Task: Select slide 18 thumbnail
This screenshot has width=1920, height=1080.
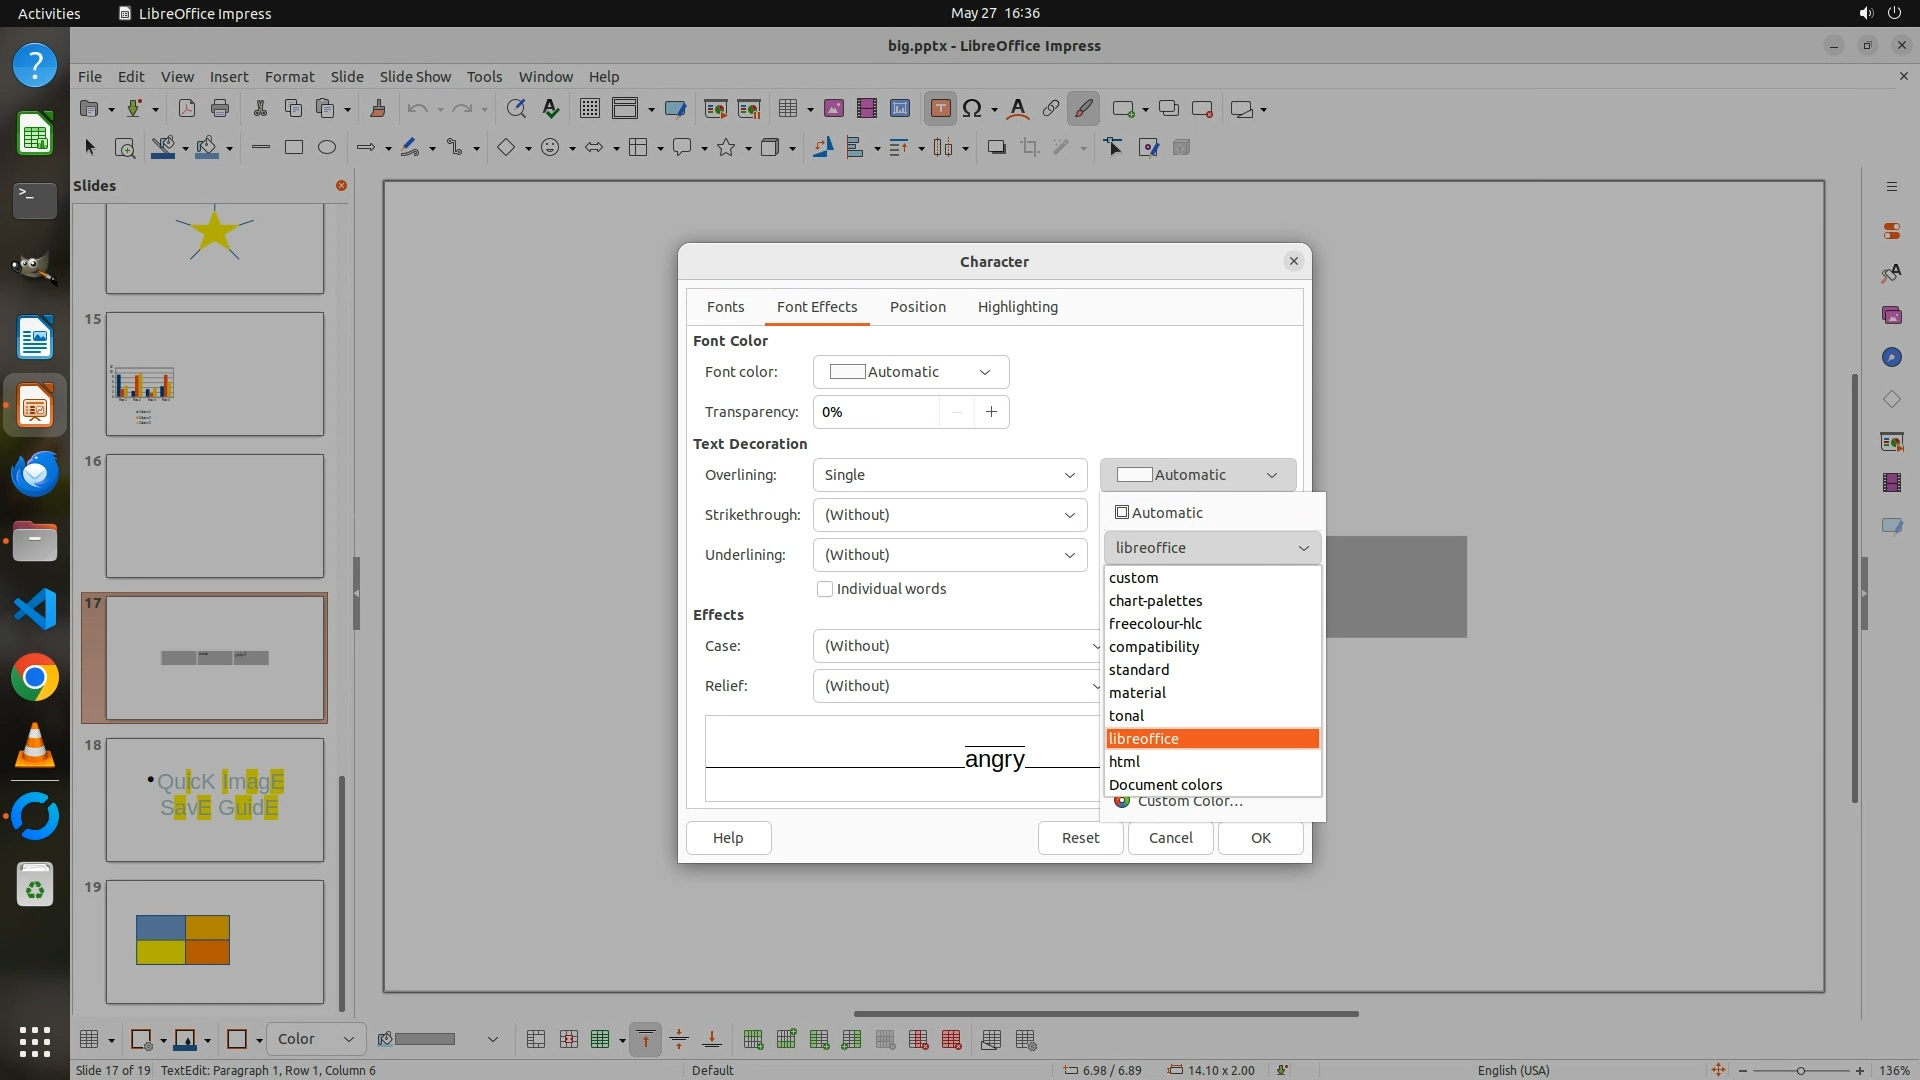Action: (215, 799)
